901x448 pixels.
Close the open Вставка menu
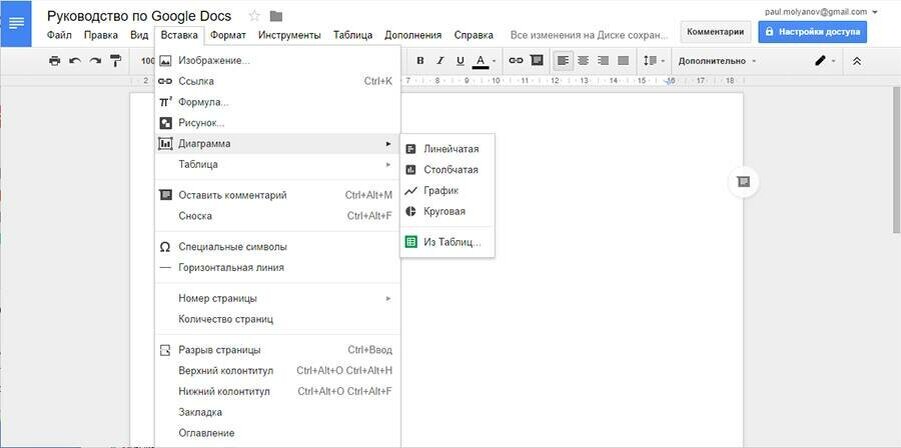point(179,35)
